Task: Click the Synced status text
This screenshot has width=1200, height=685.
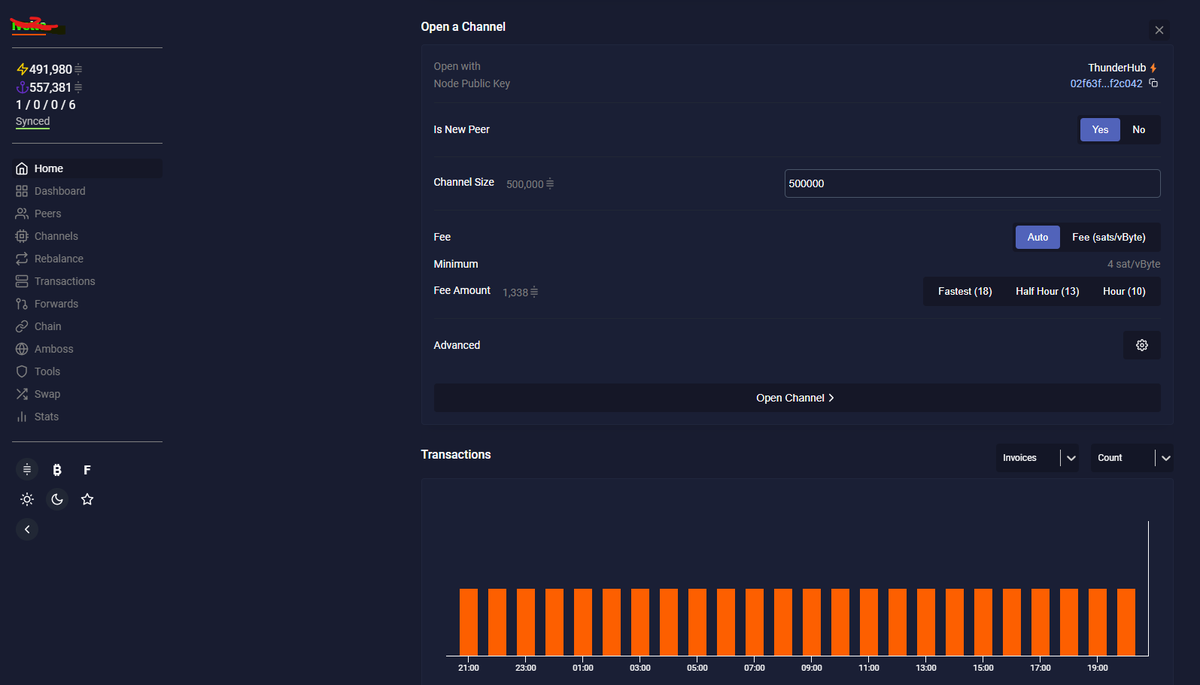Action: pyautogui.click(x=33, y=121)
